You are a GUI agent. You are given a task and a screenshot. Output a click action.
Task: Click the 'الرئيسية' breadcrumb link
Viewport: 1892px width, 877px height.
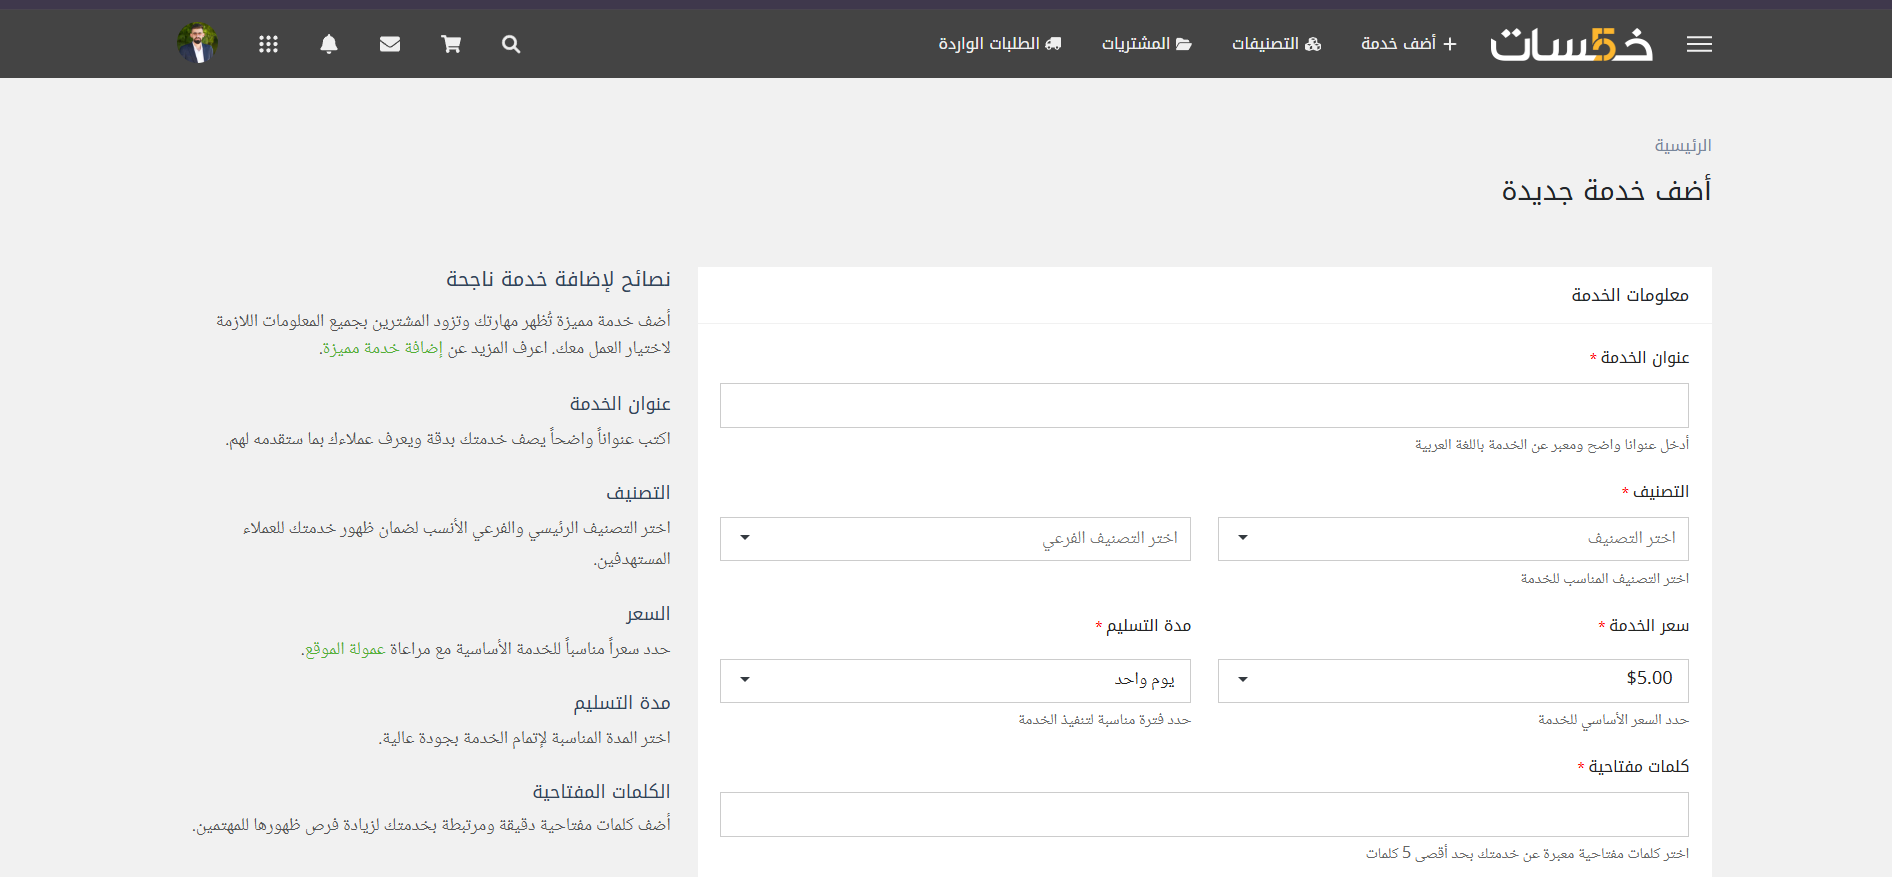tap(1682, 146)
